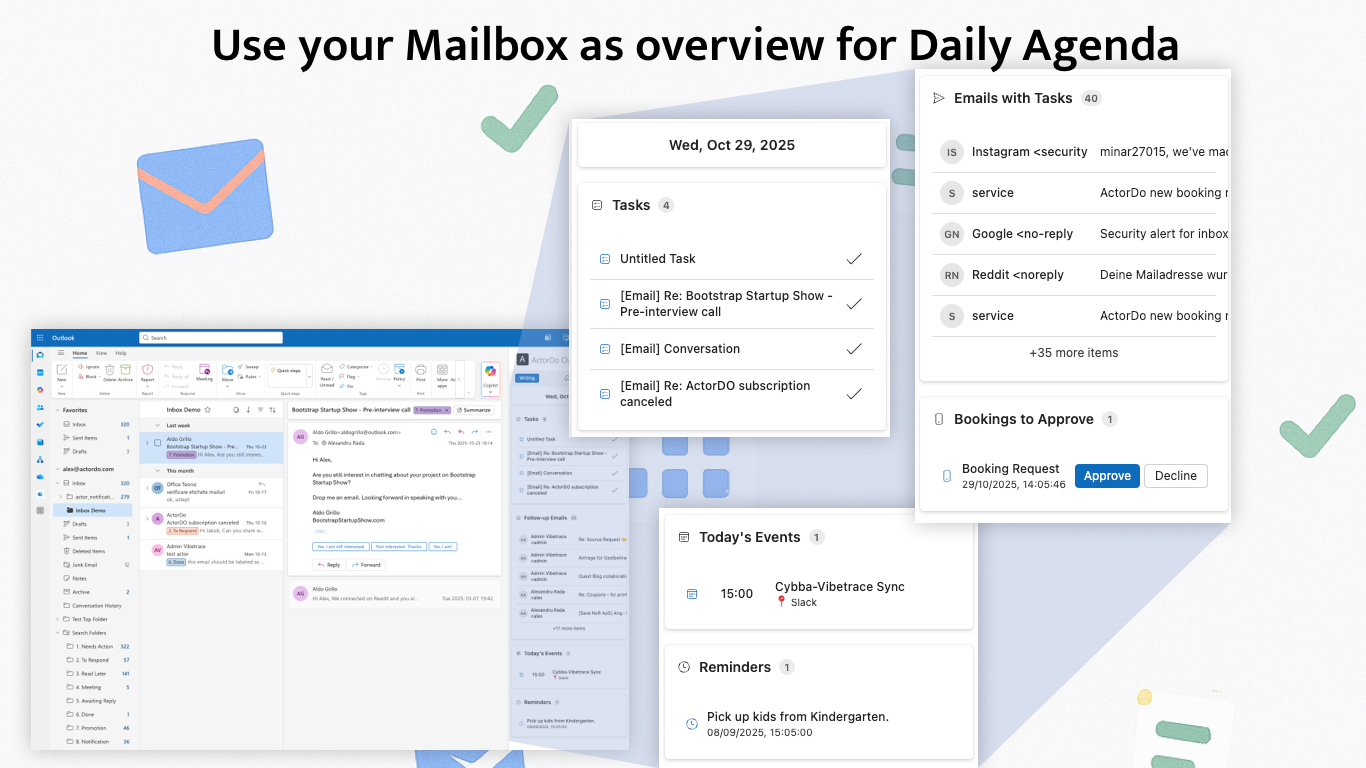This screenshot has height=768, width=1366.
Task: Collapse the Favorites section
Action: click(x=57, y=410)
